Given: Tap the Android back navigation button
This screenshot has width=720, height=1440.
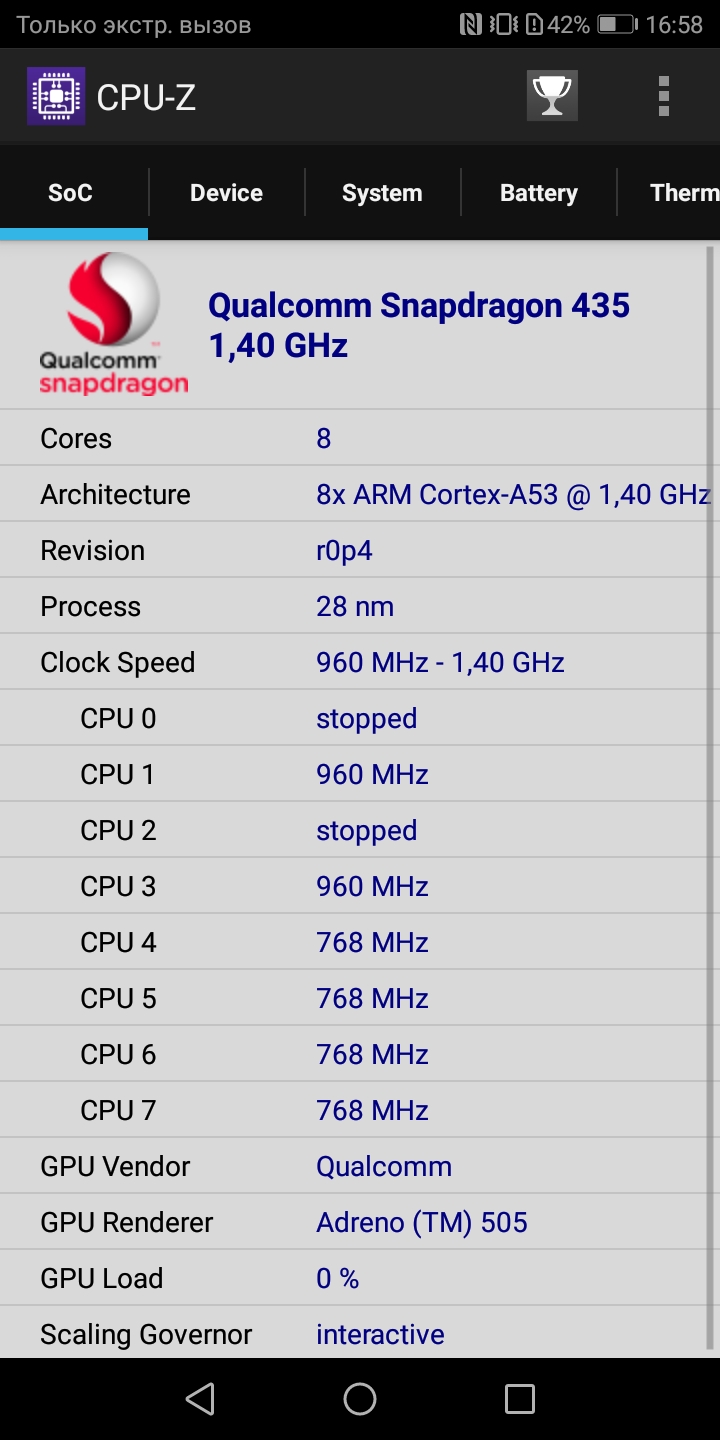Looking at the screenshot, I should [200, 1398].
